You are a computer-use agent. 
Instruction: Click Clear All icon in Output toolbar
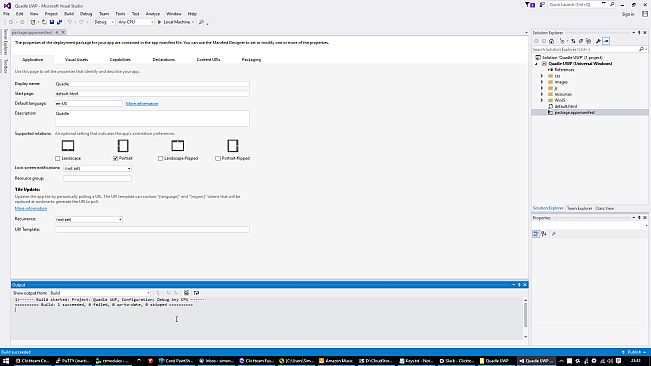point(186,293)
